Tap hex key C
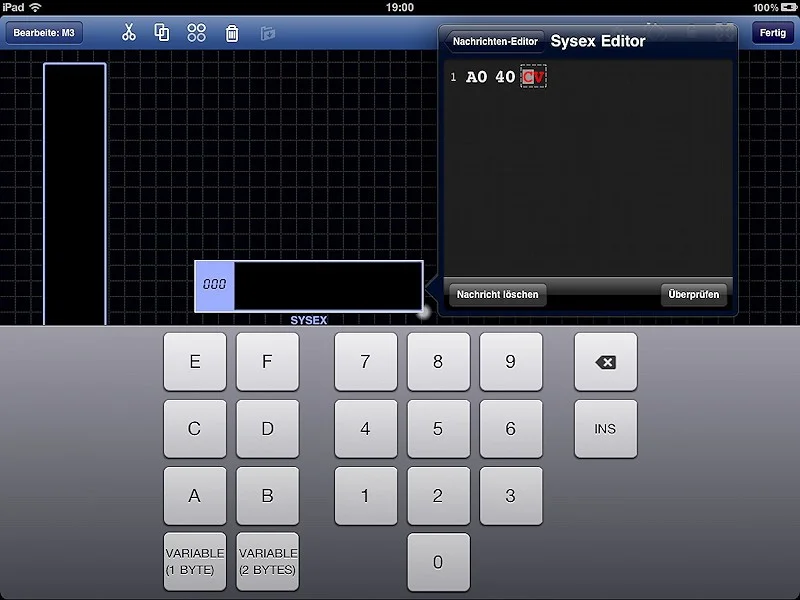 click(195, 429)
